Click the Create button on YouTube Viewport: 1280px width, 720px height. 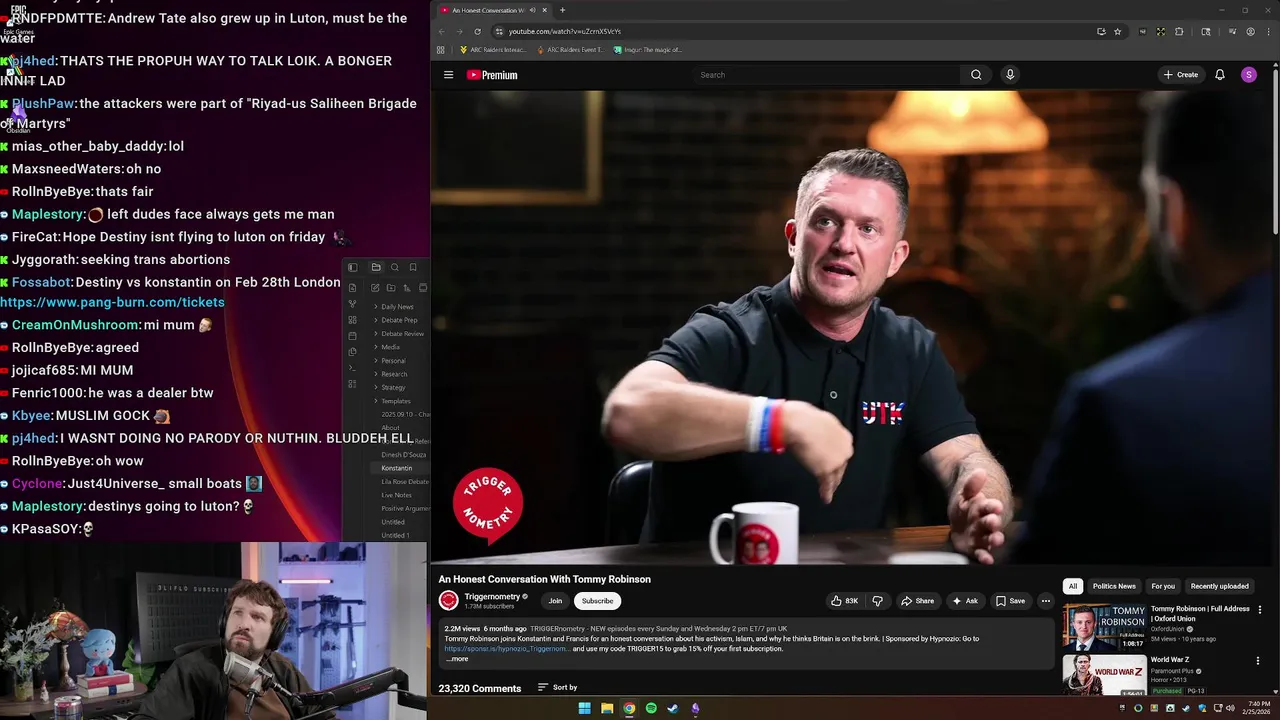[x=1181, y=75]
